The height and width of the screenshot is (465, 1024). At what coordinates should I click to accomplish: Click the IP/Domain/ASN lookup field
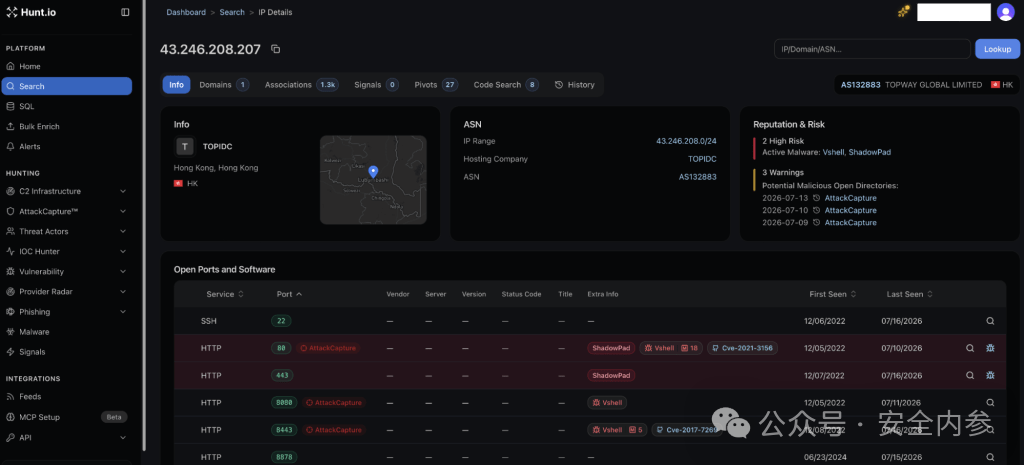point(872,49)
